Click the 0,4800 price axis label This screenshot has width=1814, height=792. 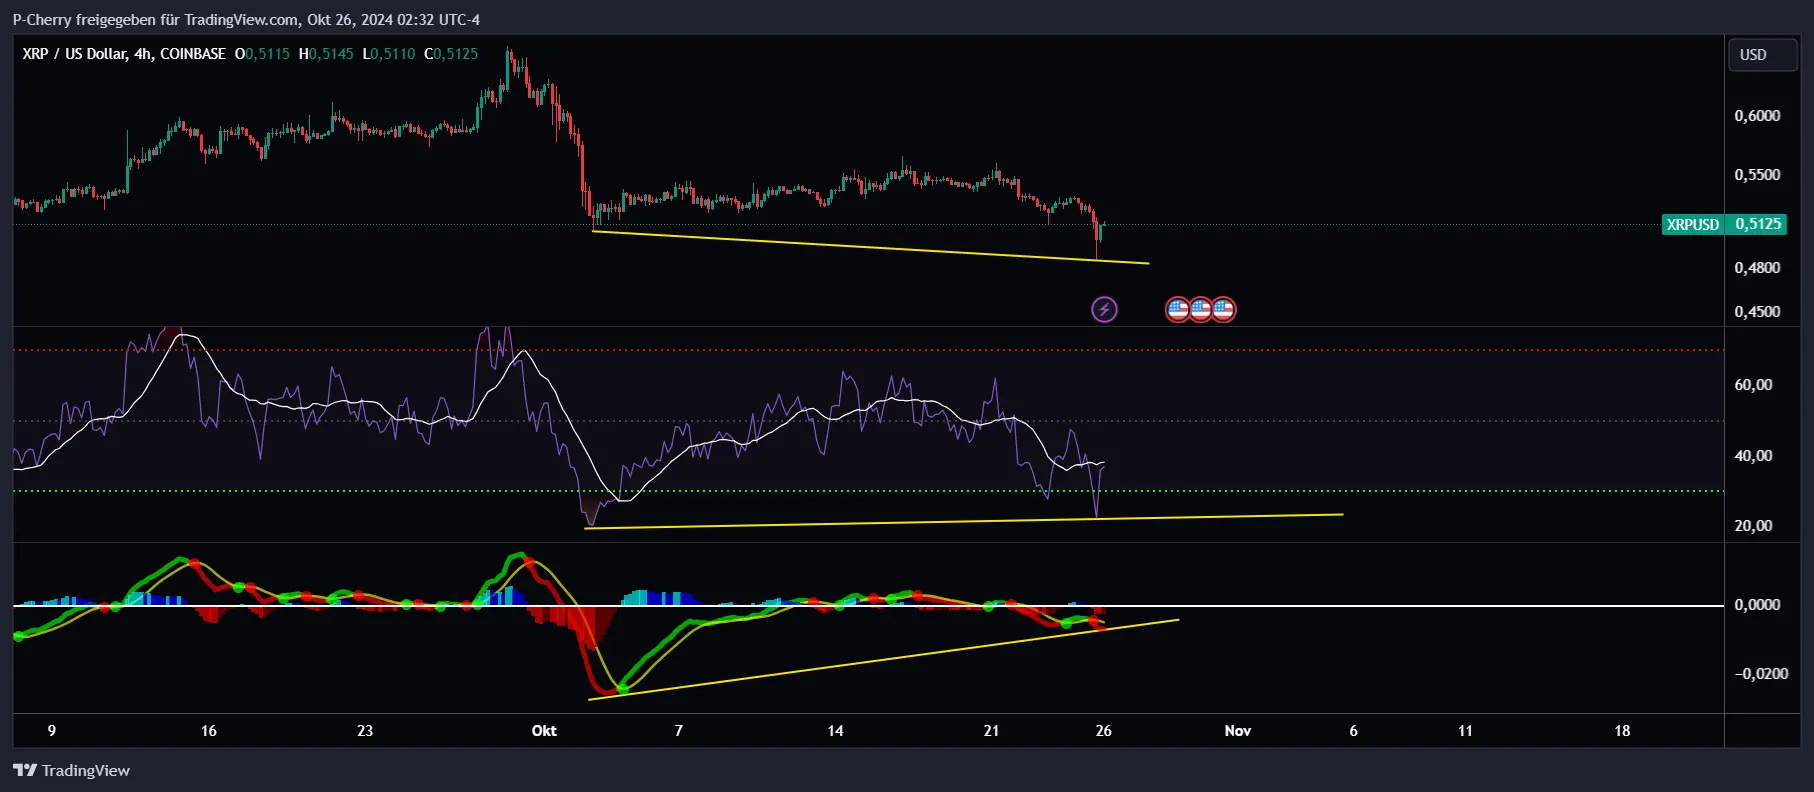pyautogui.click(x=1757, y=268)
